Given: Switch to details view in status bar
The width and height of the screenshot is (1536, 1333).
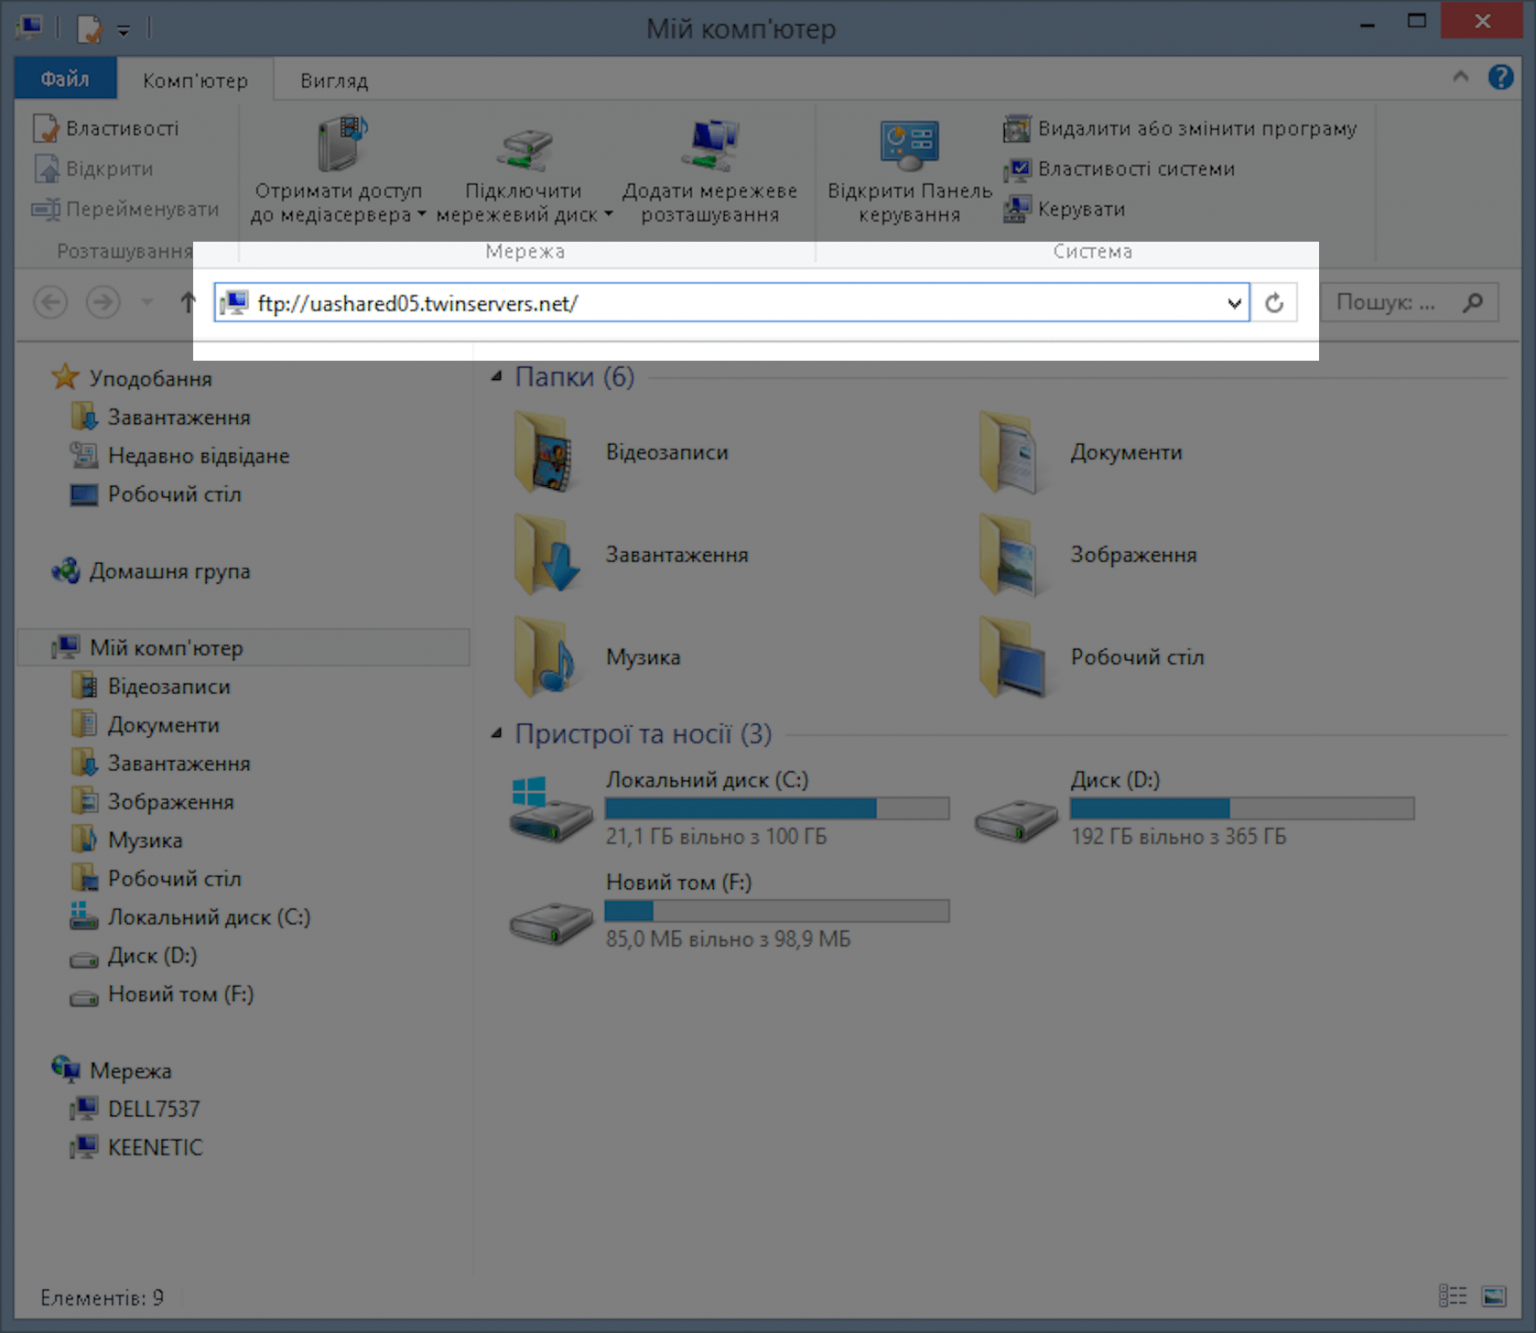Looking at the screenshot, I should (x=1452, y=1297).
